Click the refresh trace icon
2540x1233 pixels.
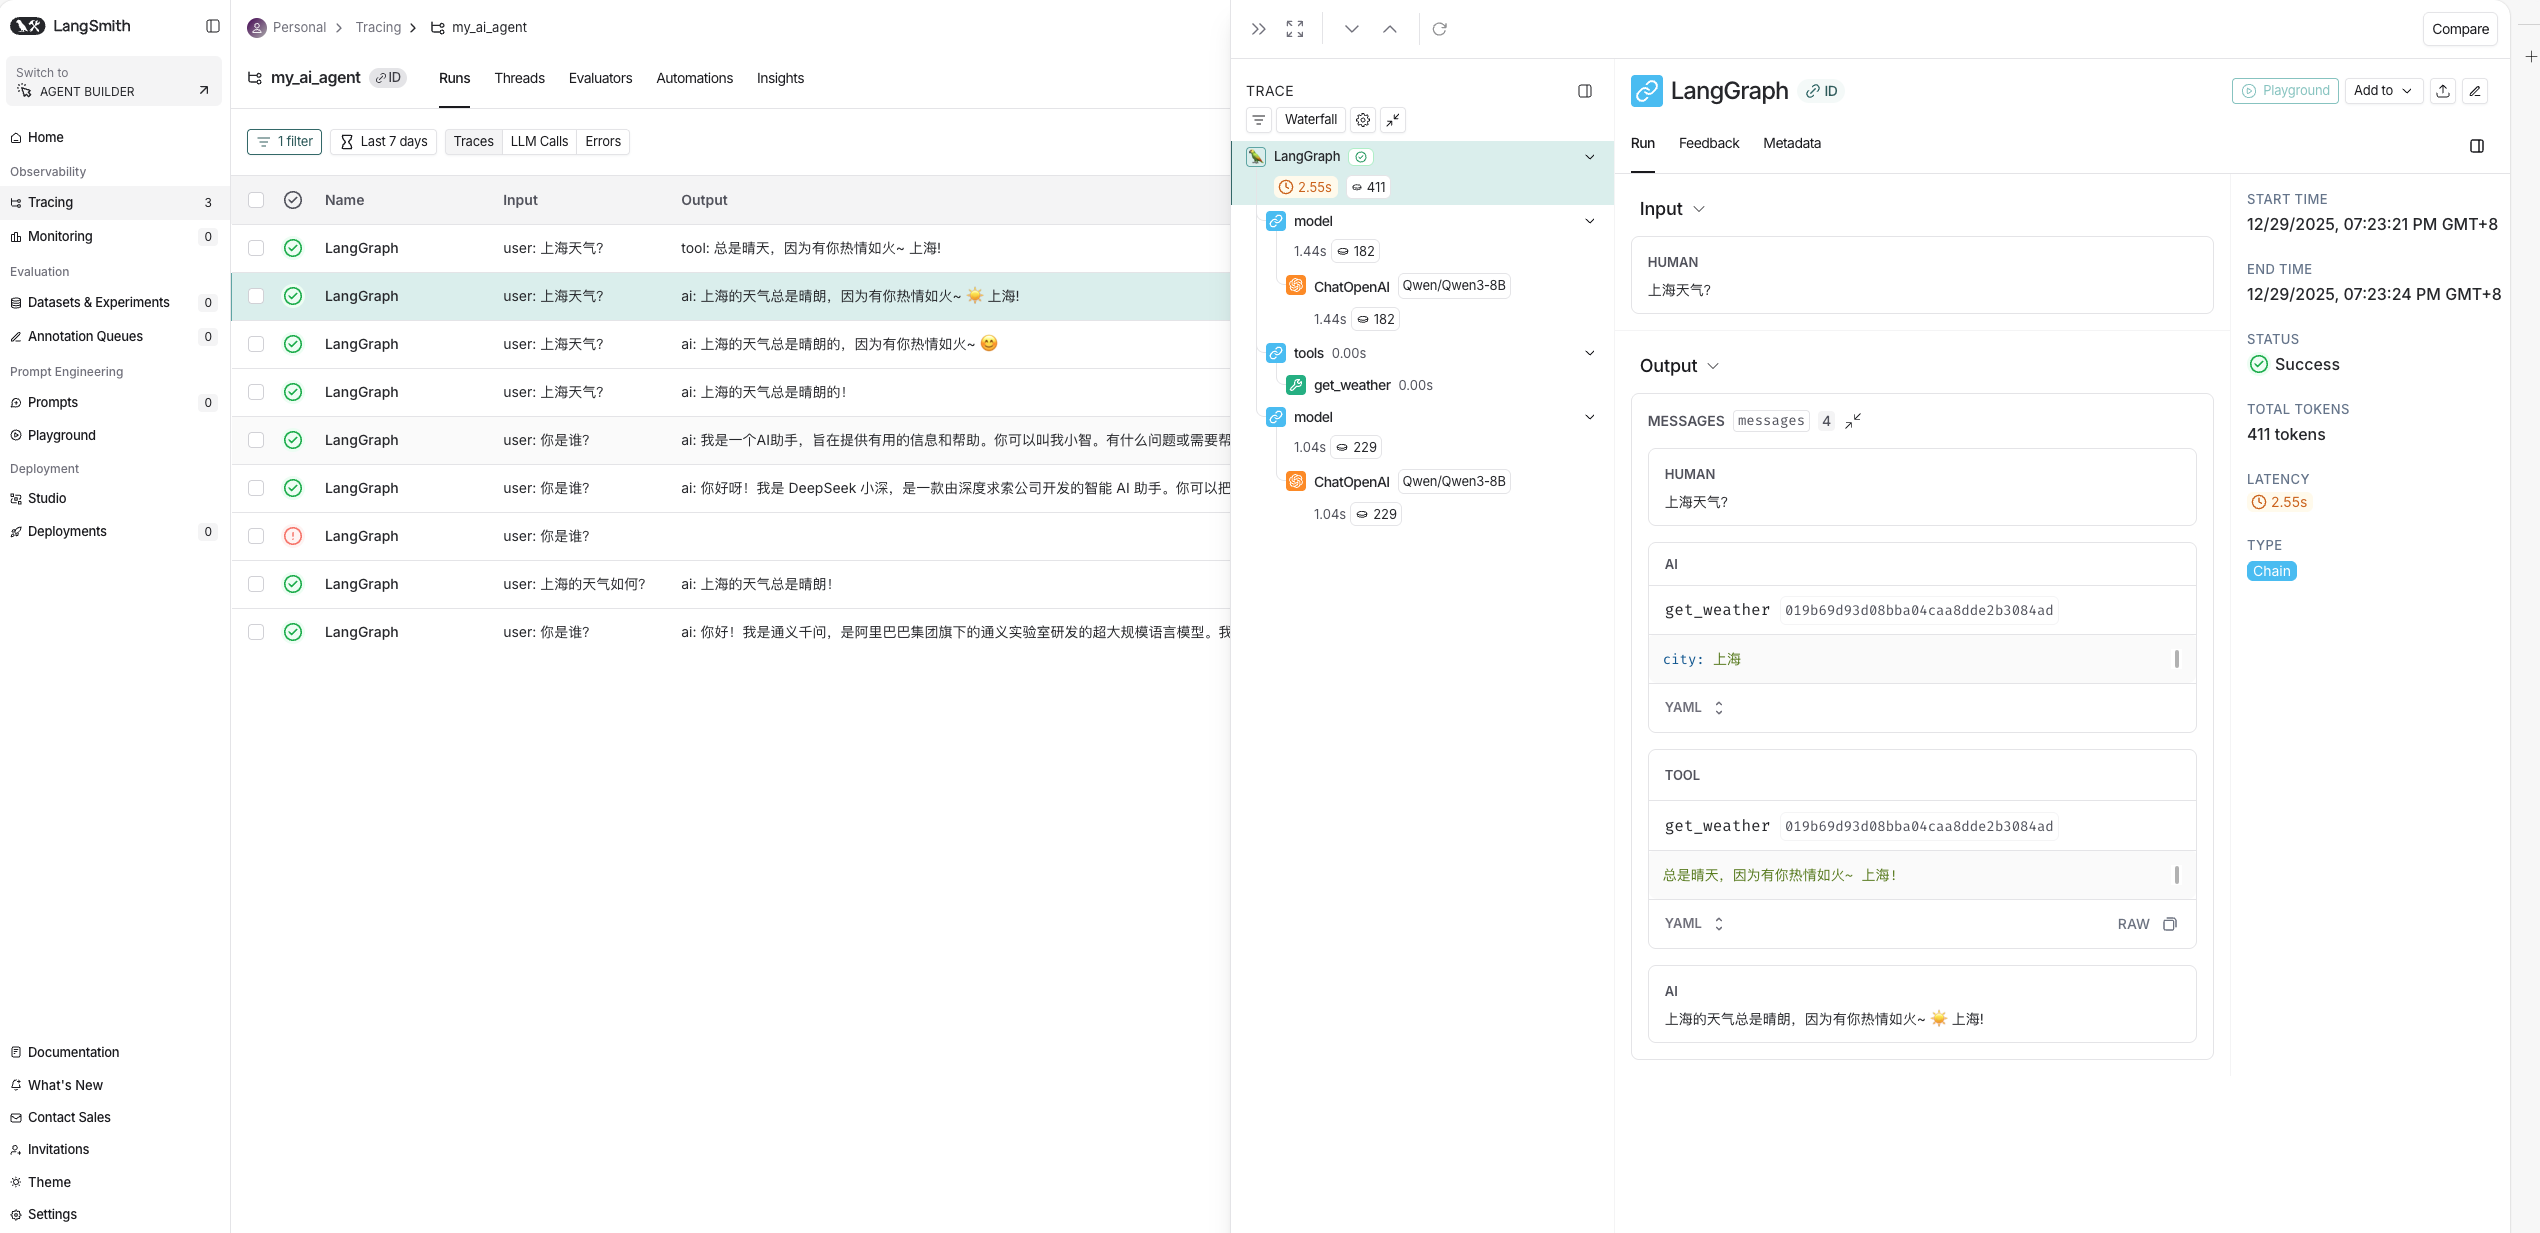click(1440, 29)
